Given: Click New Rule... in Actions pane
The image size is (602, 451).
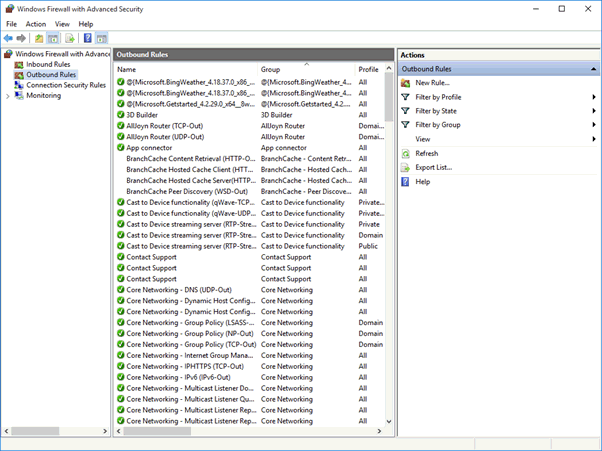Looking at the screenshot, I should tap(432, 83).
